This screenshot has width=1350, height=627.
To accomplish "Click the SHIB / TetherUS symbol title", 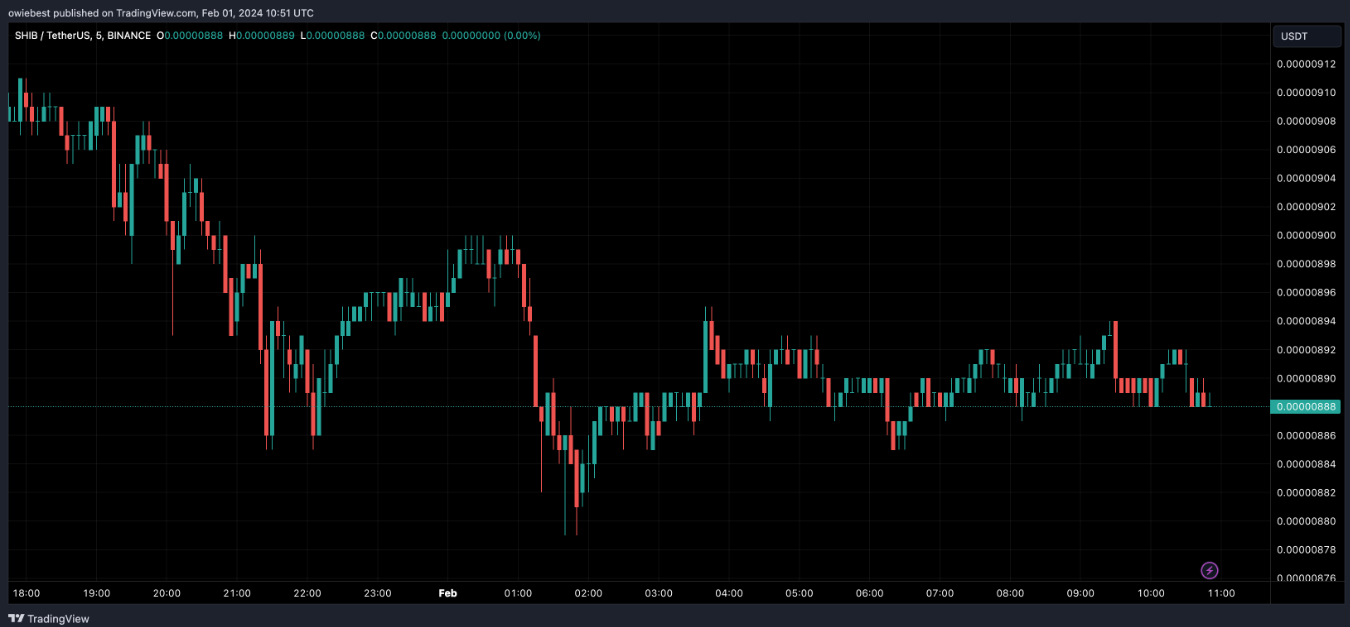I will (52, 36).
